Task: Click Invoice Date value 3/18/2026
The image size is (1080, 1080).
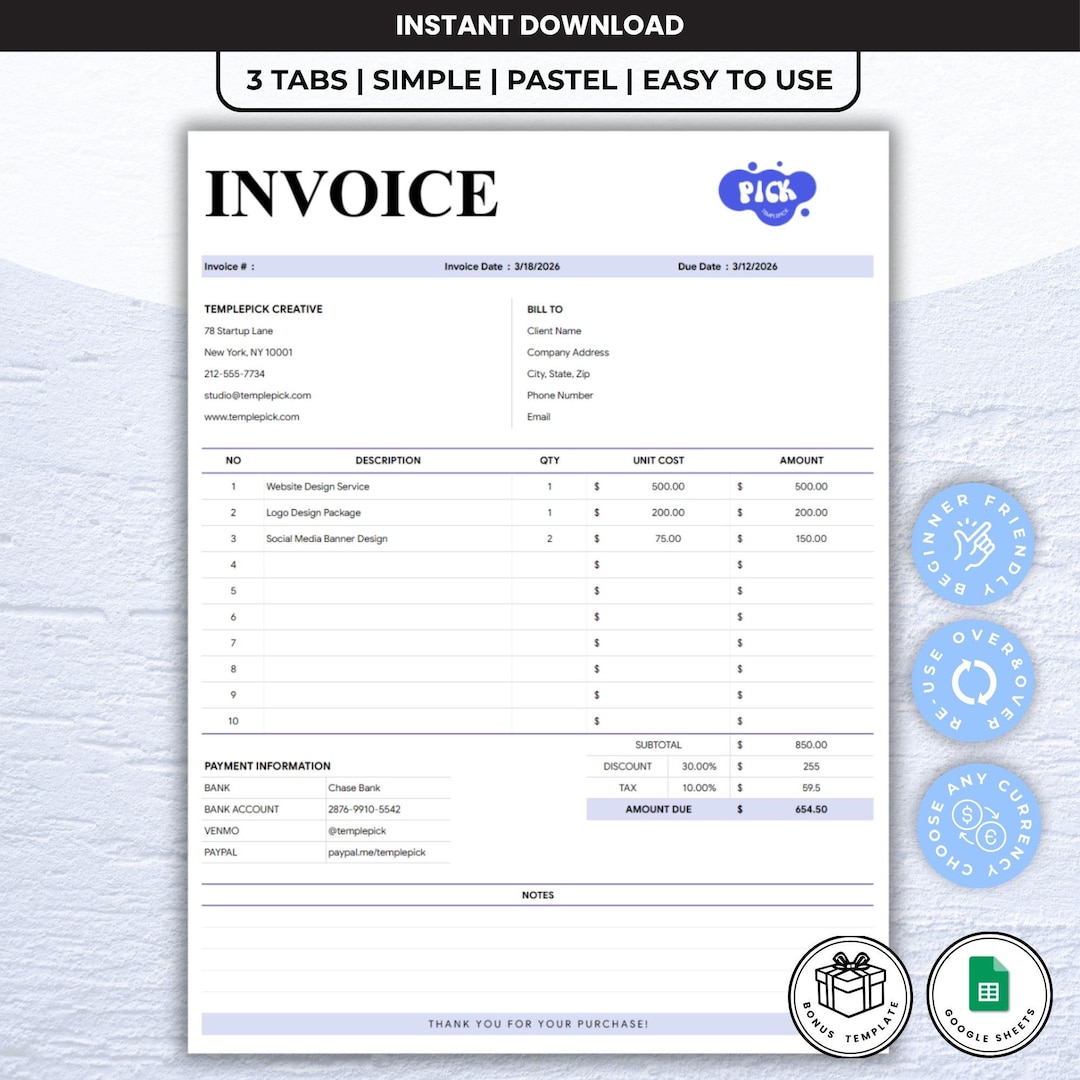Action: click(x=537, y=267)
